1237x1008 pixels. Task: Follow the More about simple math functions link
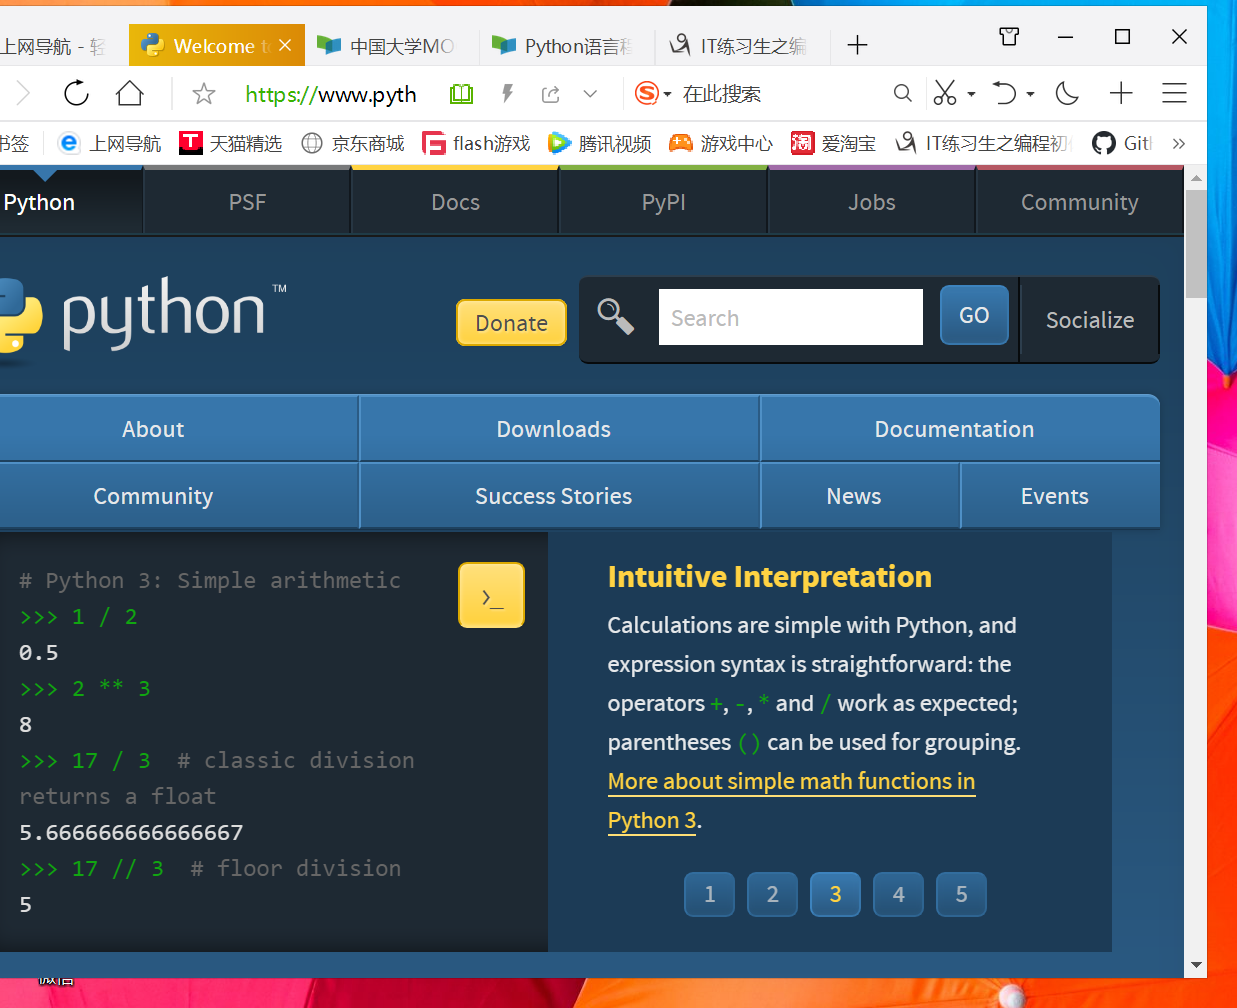[791, 781]
